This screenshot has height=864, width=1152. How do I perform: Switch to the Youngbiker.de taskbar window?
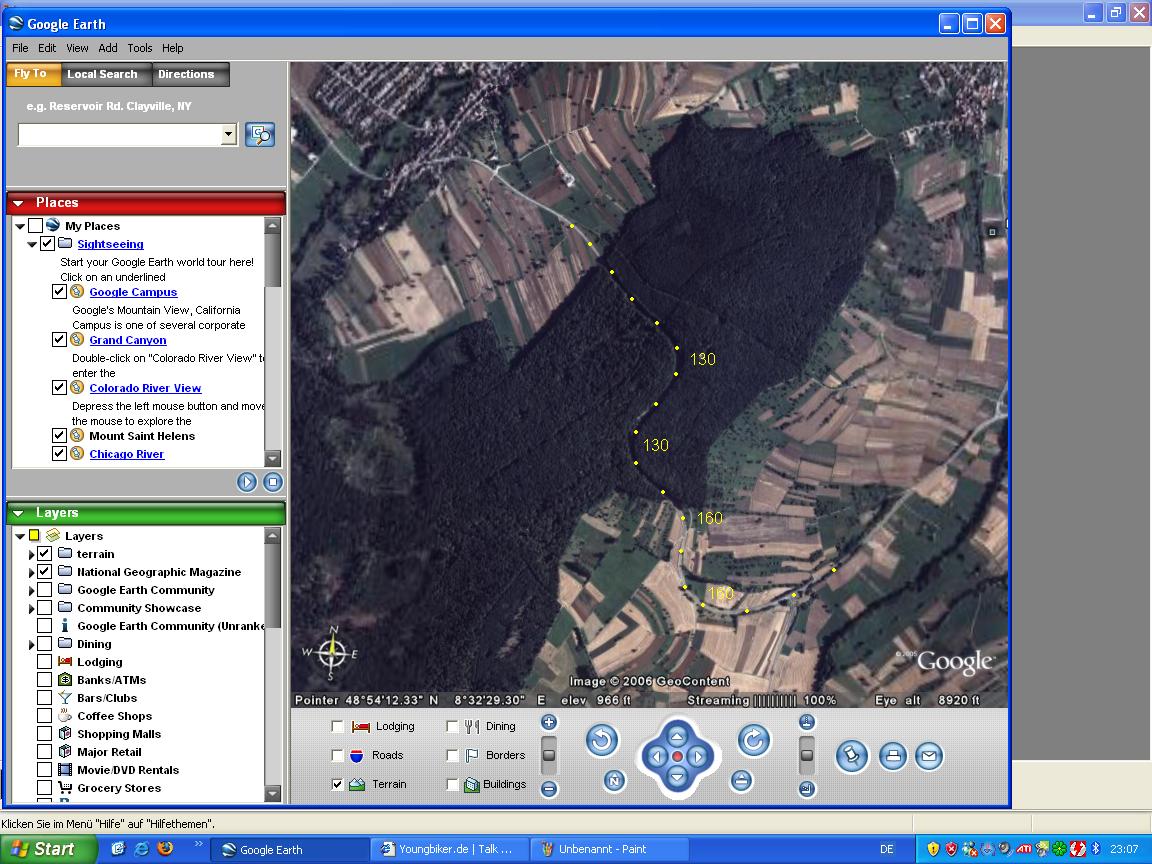click(450, 849)
